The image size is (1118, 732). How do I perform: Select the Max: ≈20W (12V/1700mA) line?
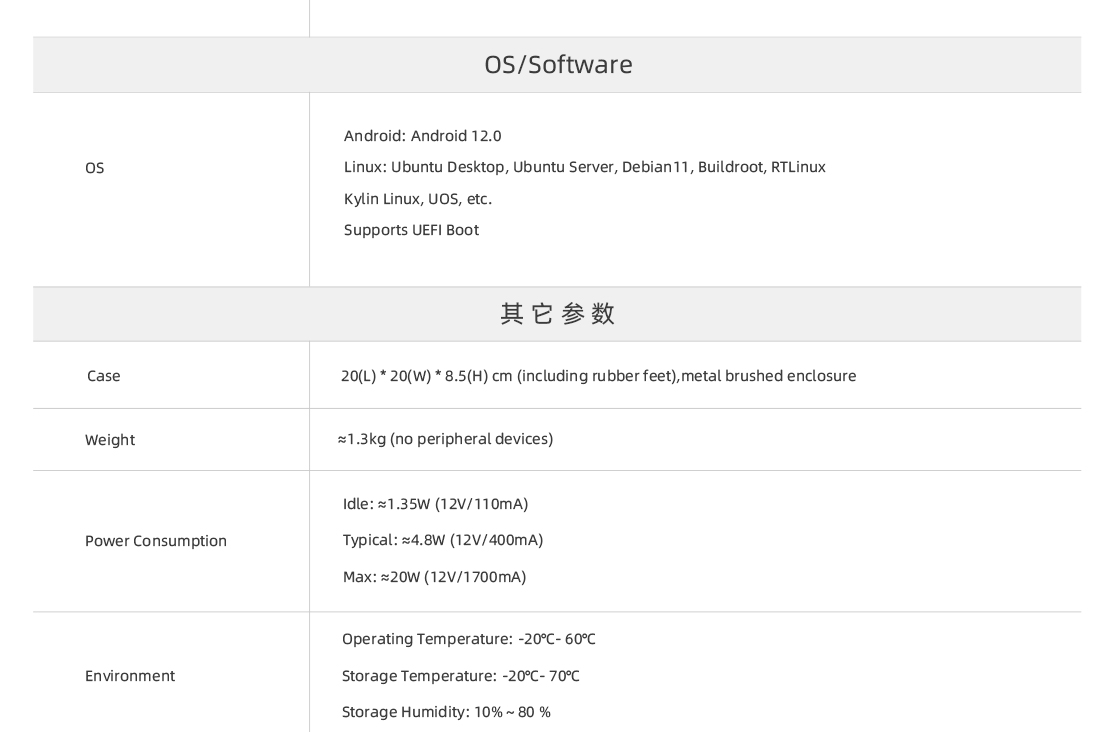(434, 577)
